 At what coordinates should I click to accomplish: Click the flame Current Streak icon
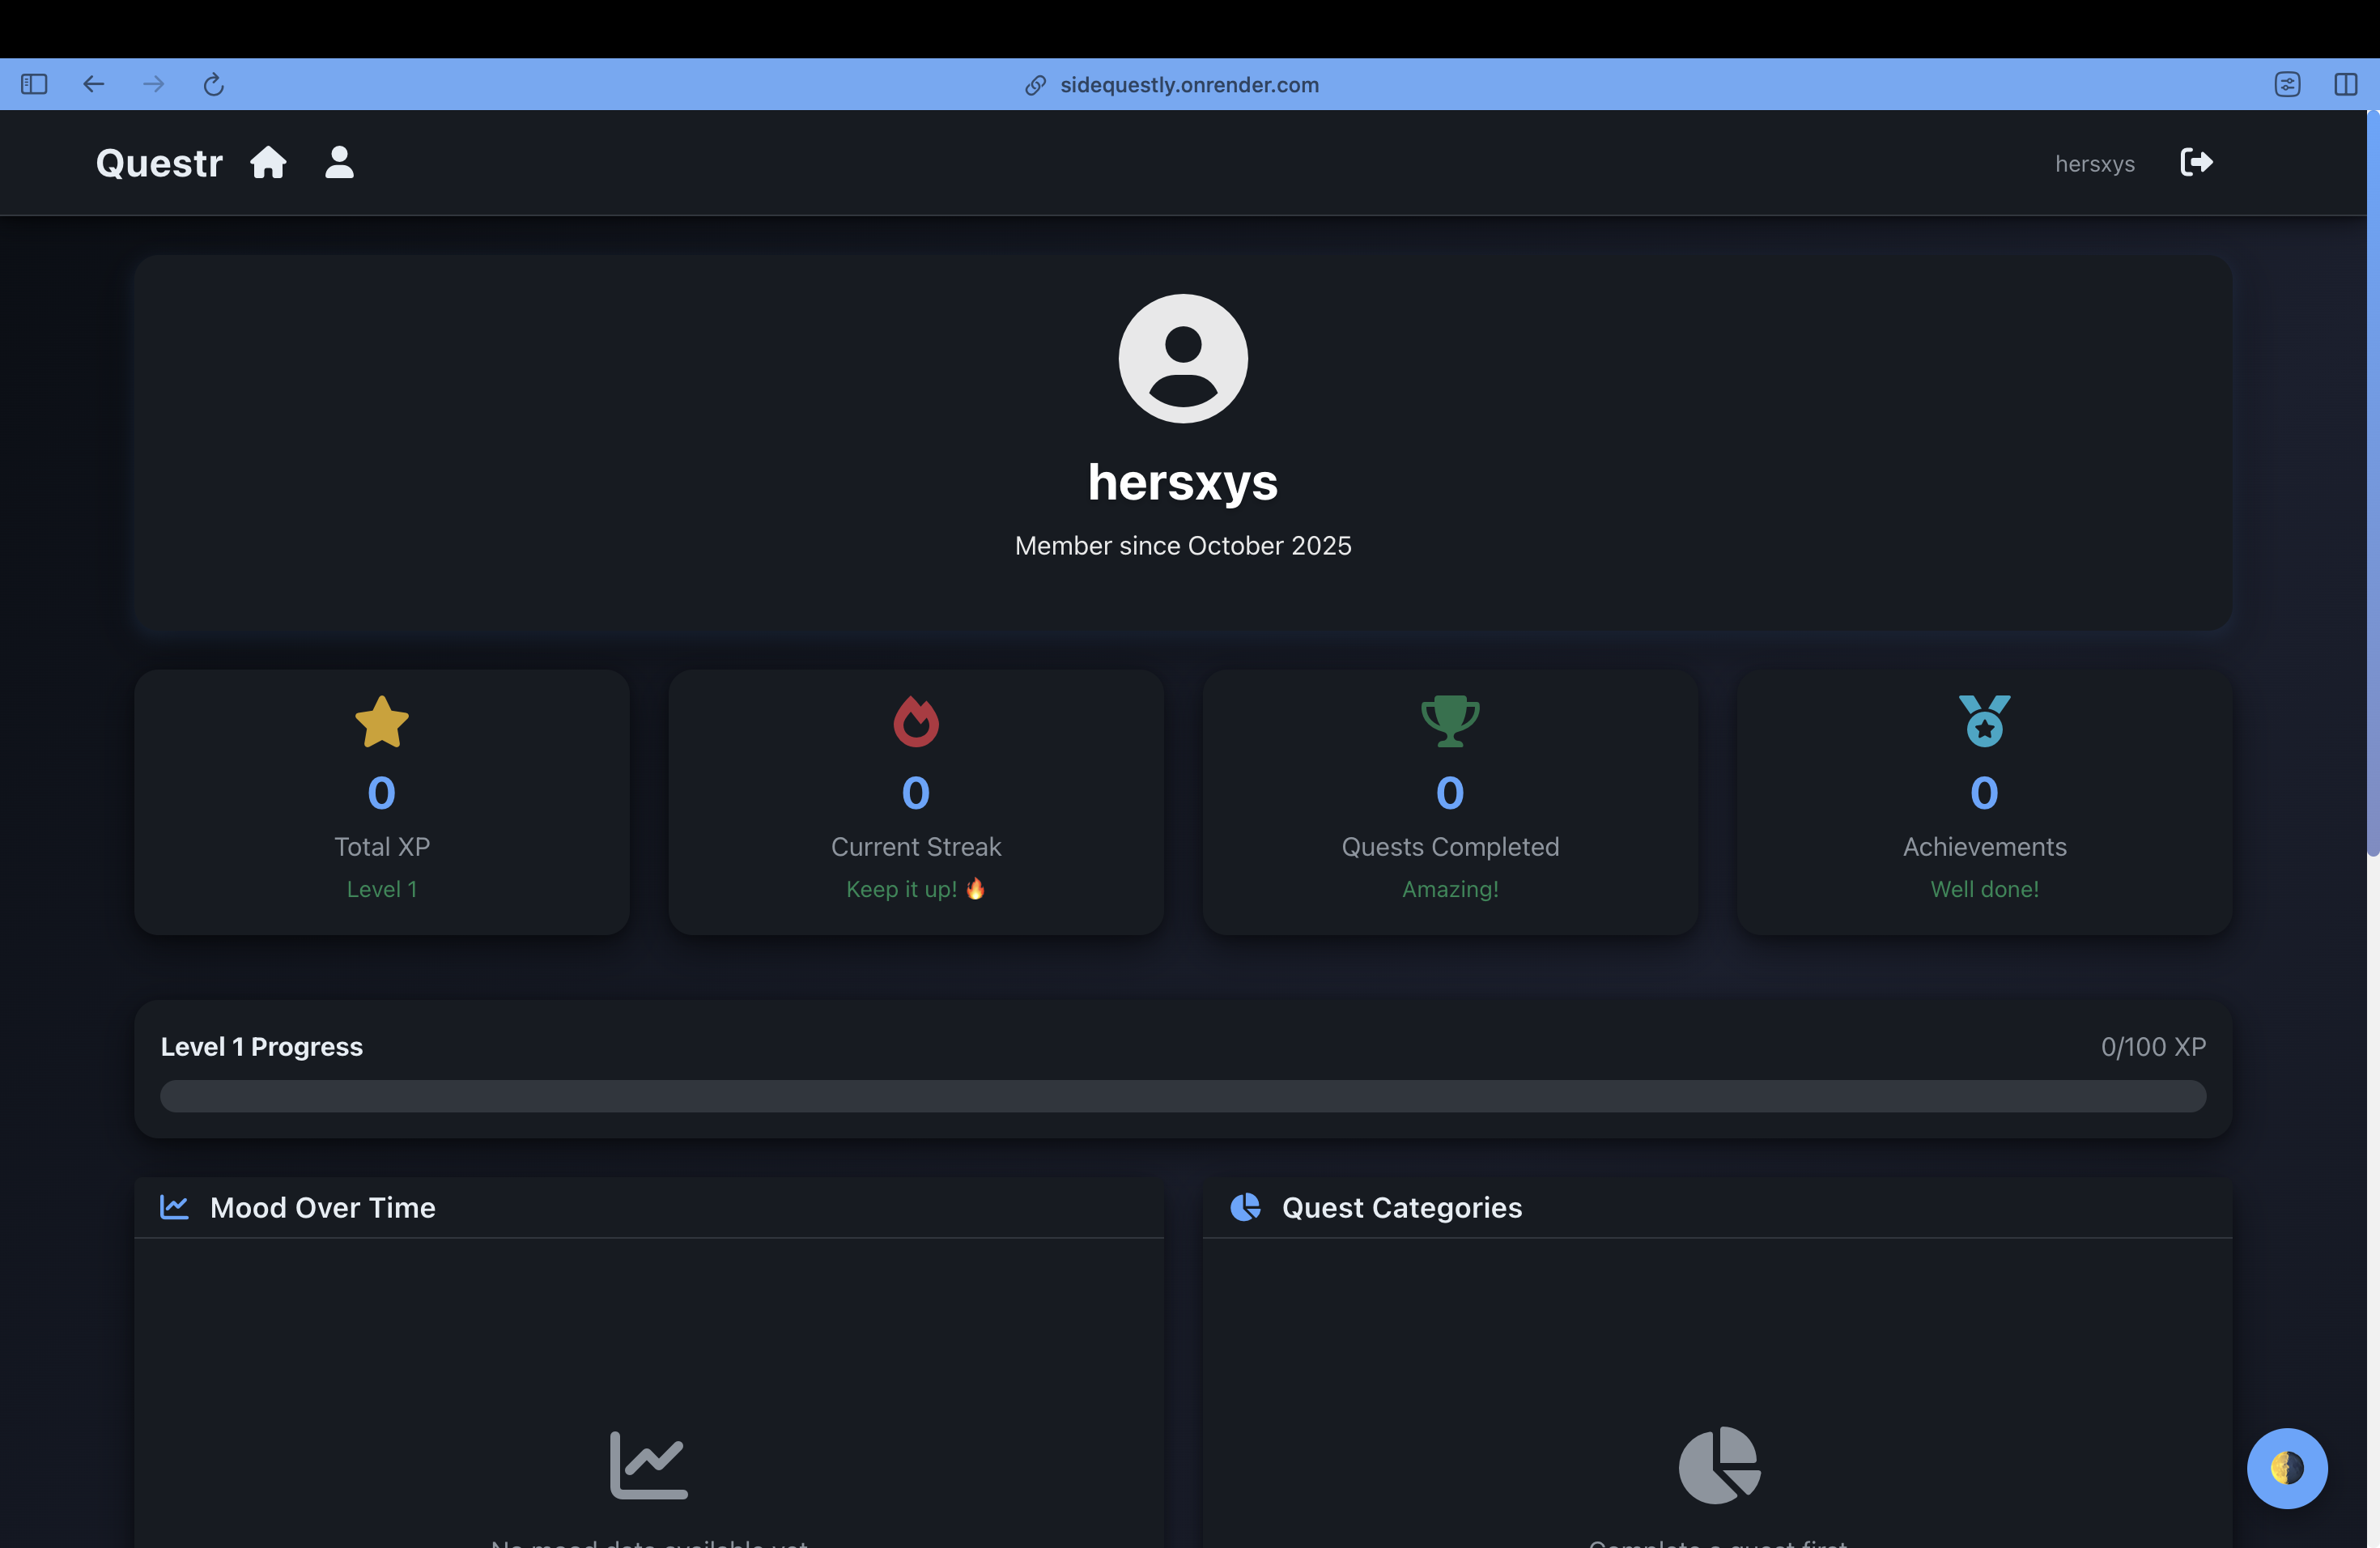(915, 721)
